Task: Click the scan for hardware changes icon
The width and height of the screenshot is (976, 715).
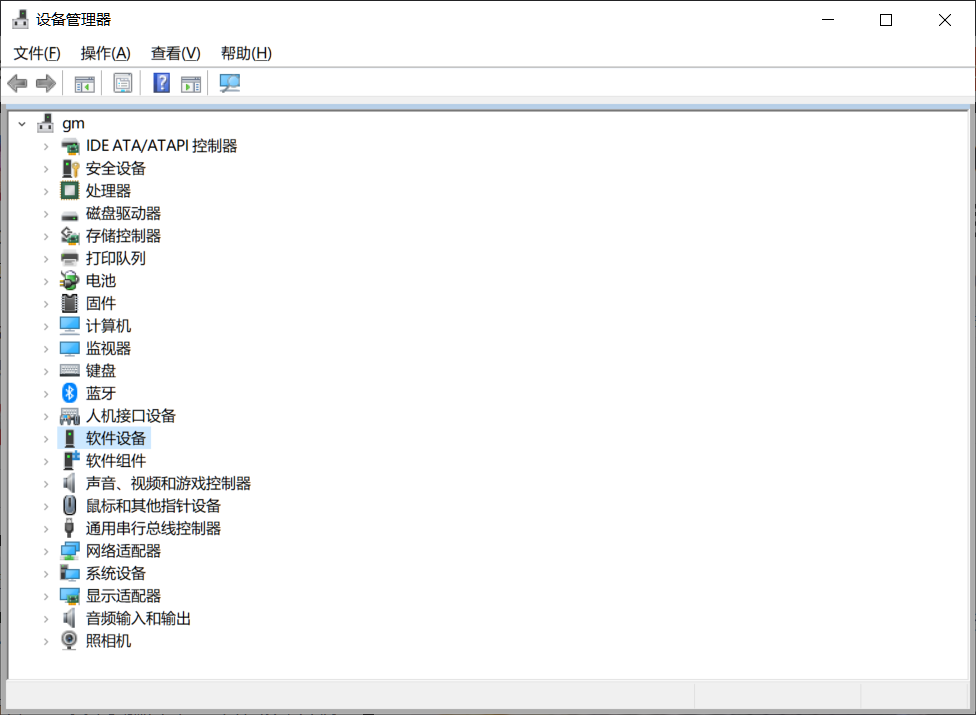Action: coord(230,83)
